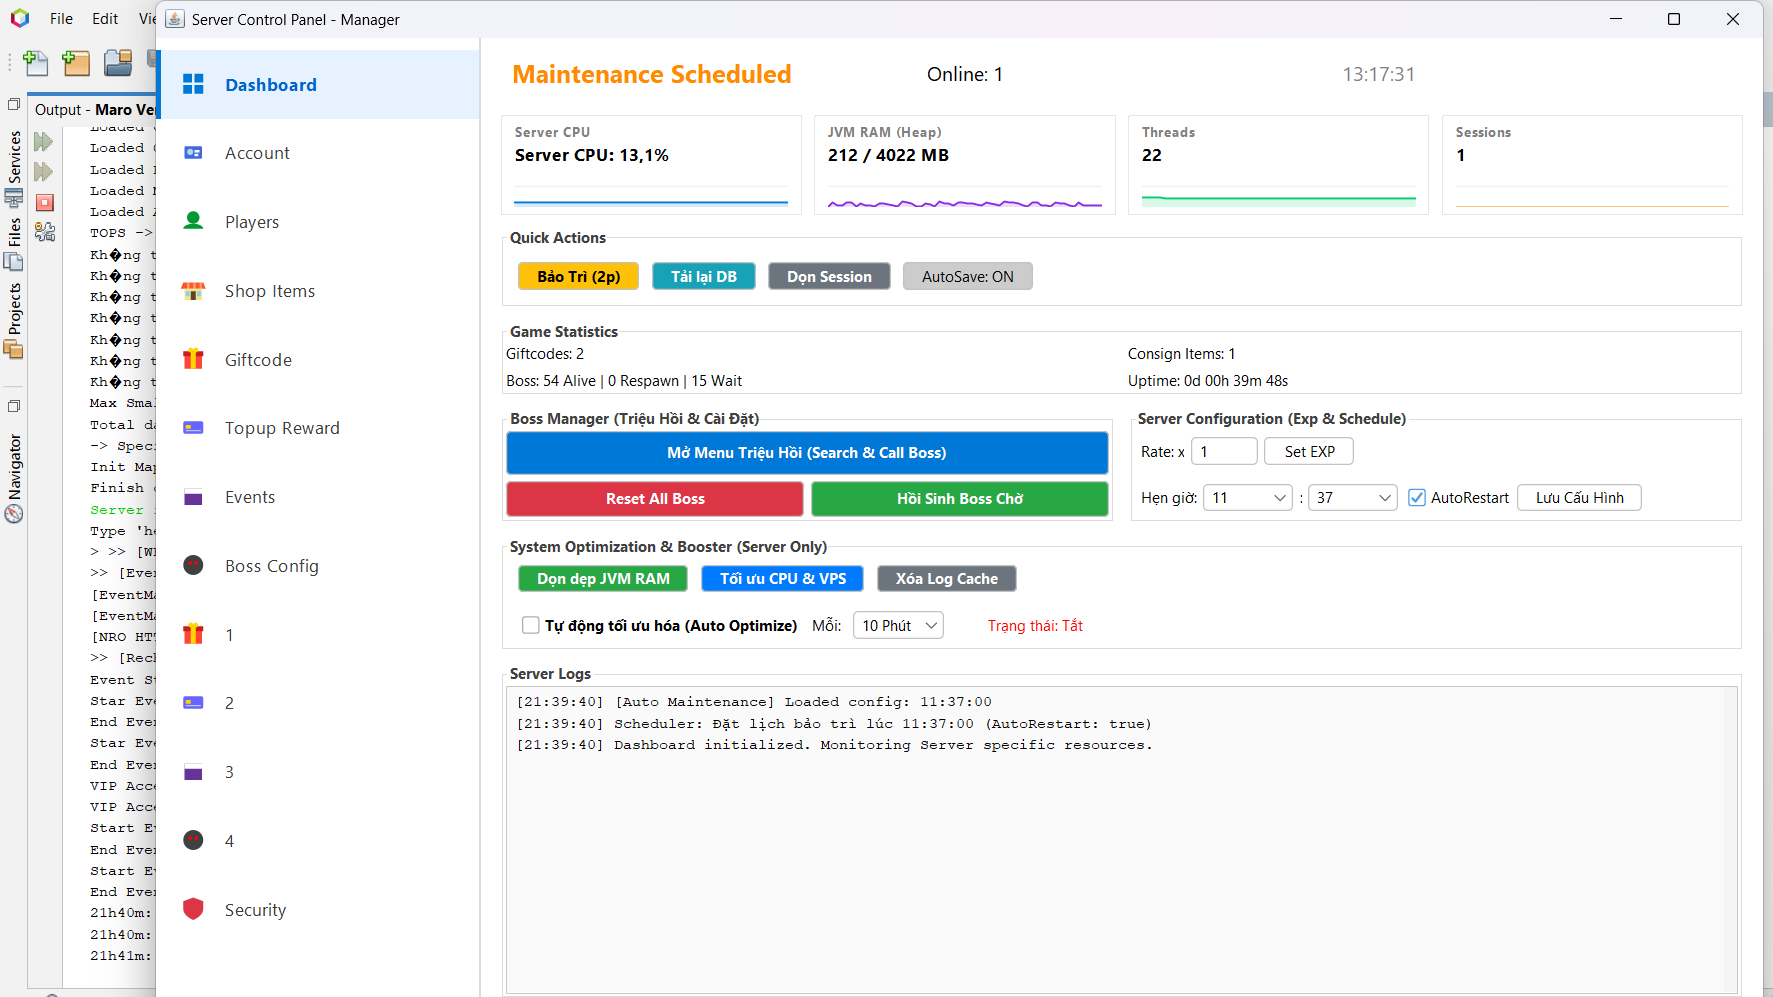Screen dimensions: 1773x997
Task: Click the Dọn Session button
Action: [x=829, y=276]
